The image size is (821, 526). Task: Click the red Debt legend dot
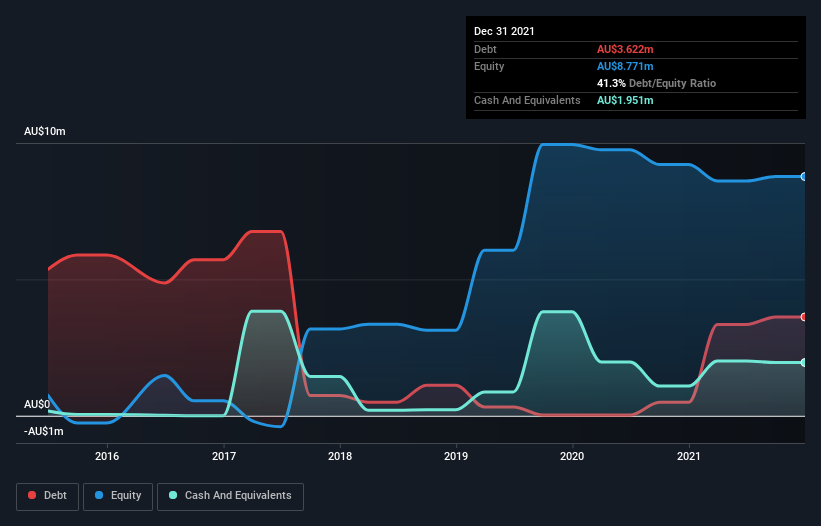tap(32, 495)
